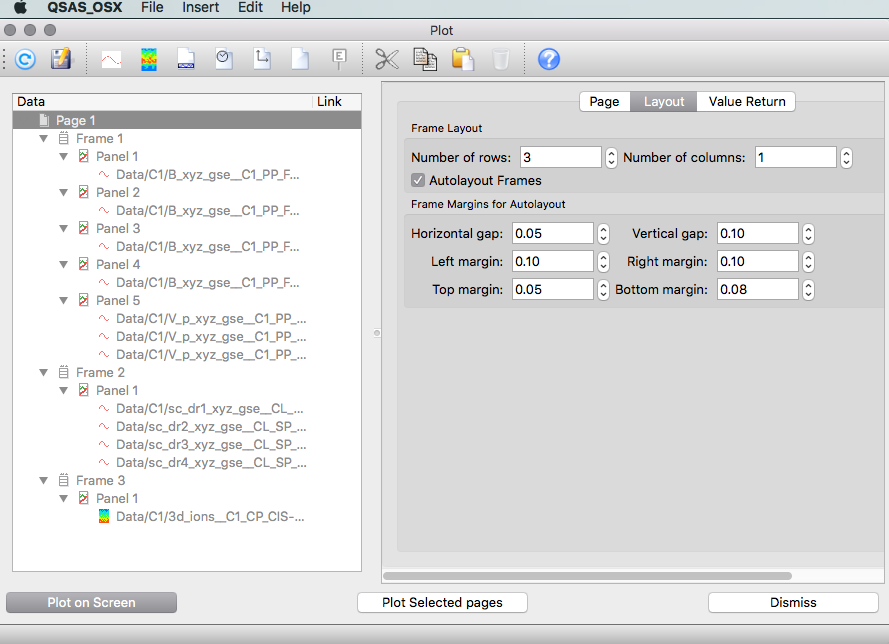Collapse the Frame 1 tree node
The image size is (889, 644).
coord(43,139)
